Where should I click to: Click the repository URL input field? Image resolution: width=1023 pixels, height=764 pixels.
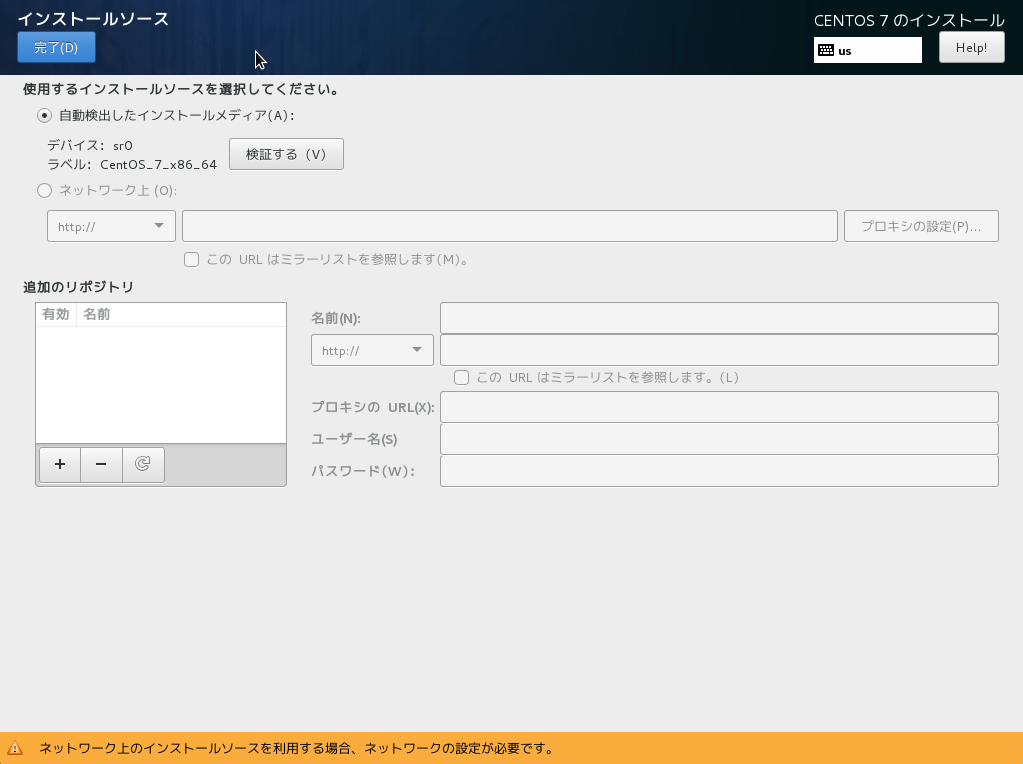(719, 350)
